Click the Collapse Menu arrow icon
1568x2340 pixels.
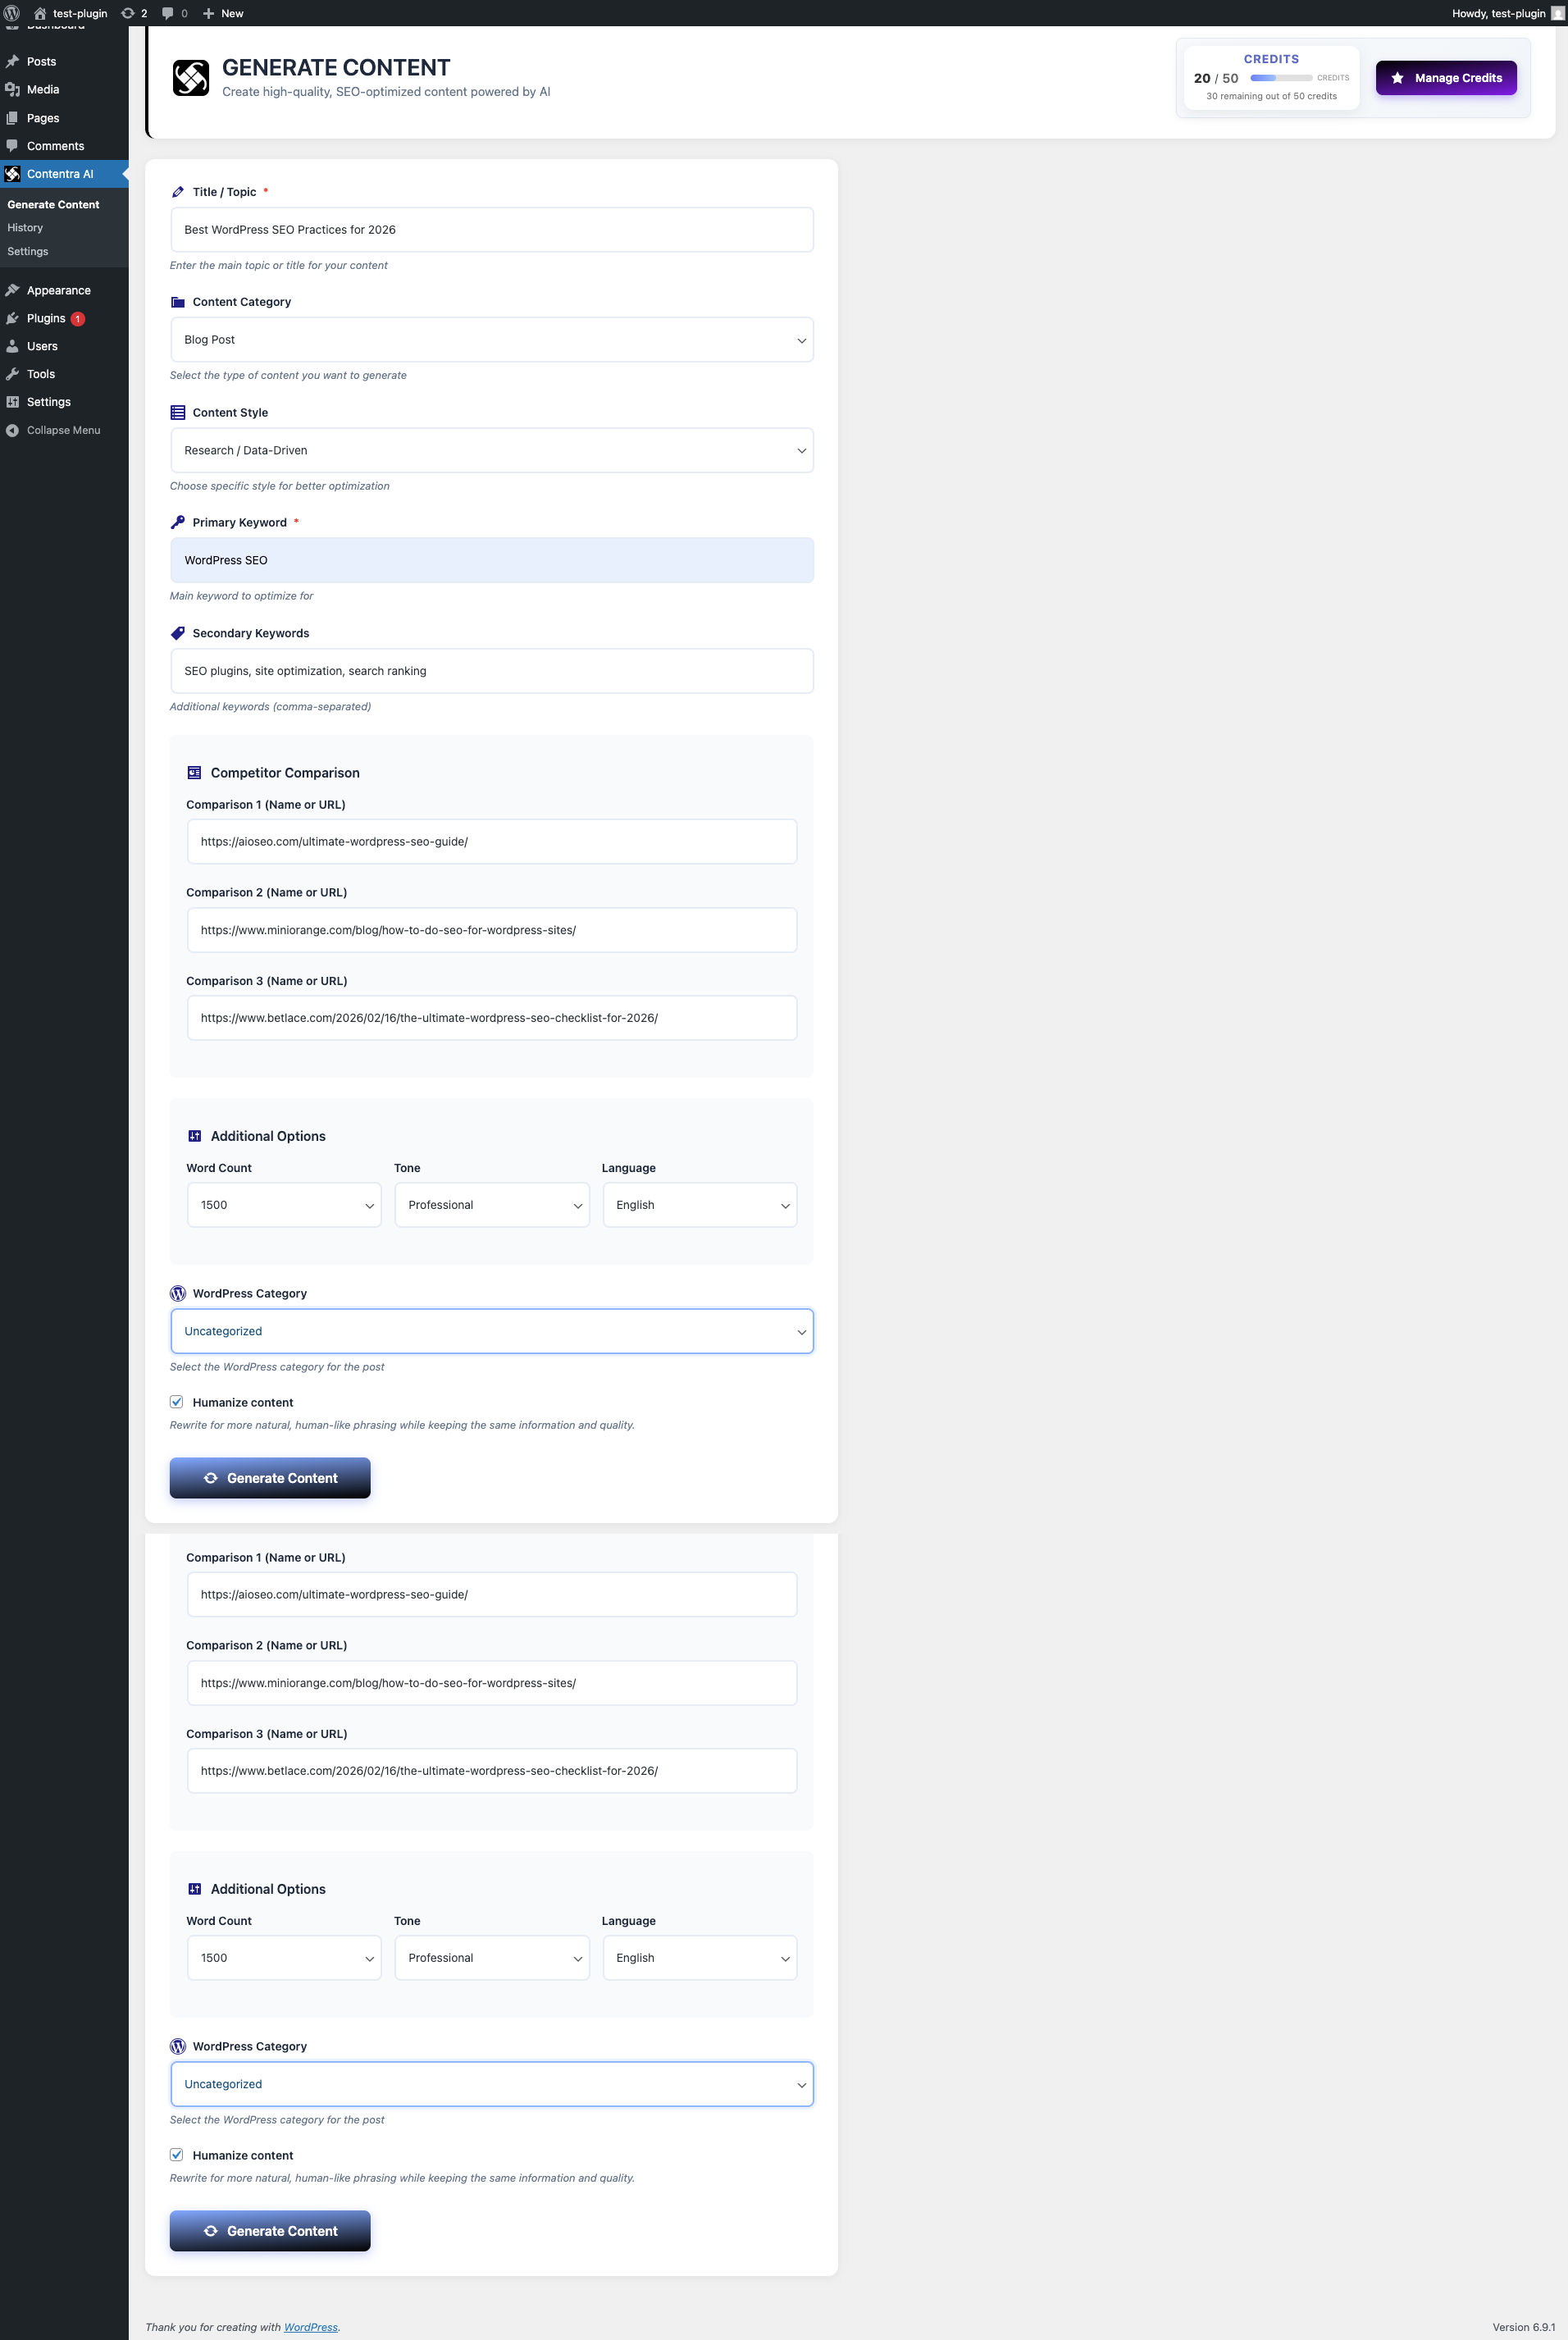[x=11, y=430]
